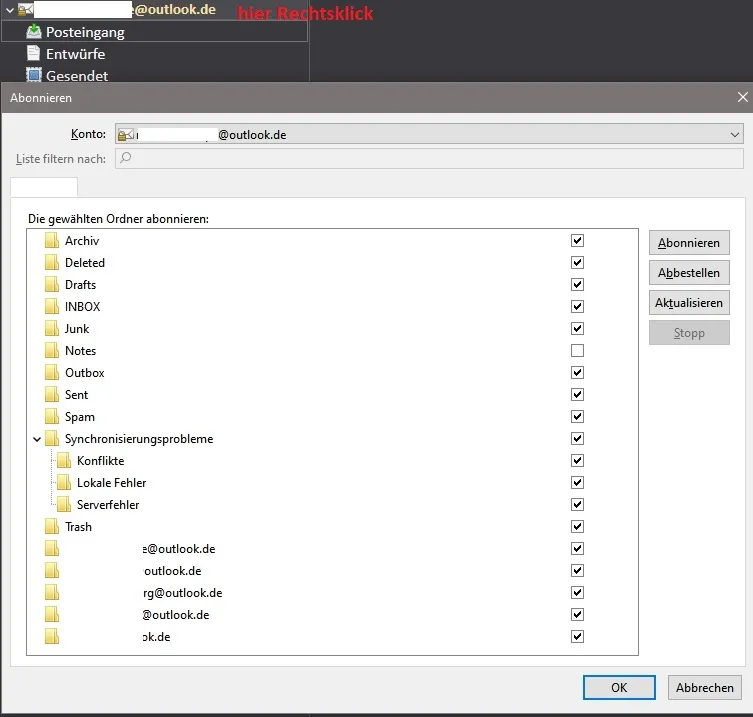The height and width of the screenshot is (717, 753).
Task: Collapse the Synchronisierungsprobleme folder tree
Action: (37, 439)
